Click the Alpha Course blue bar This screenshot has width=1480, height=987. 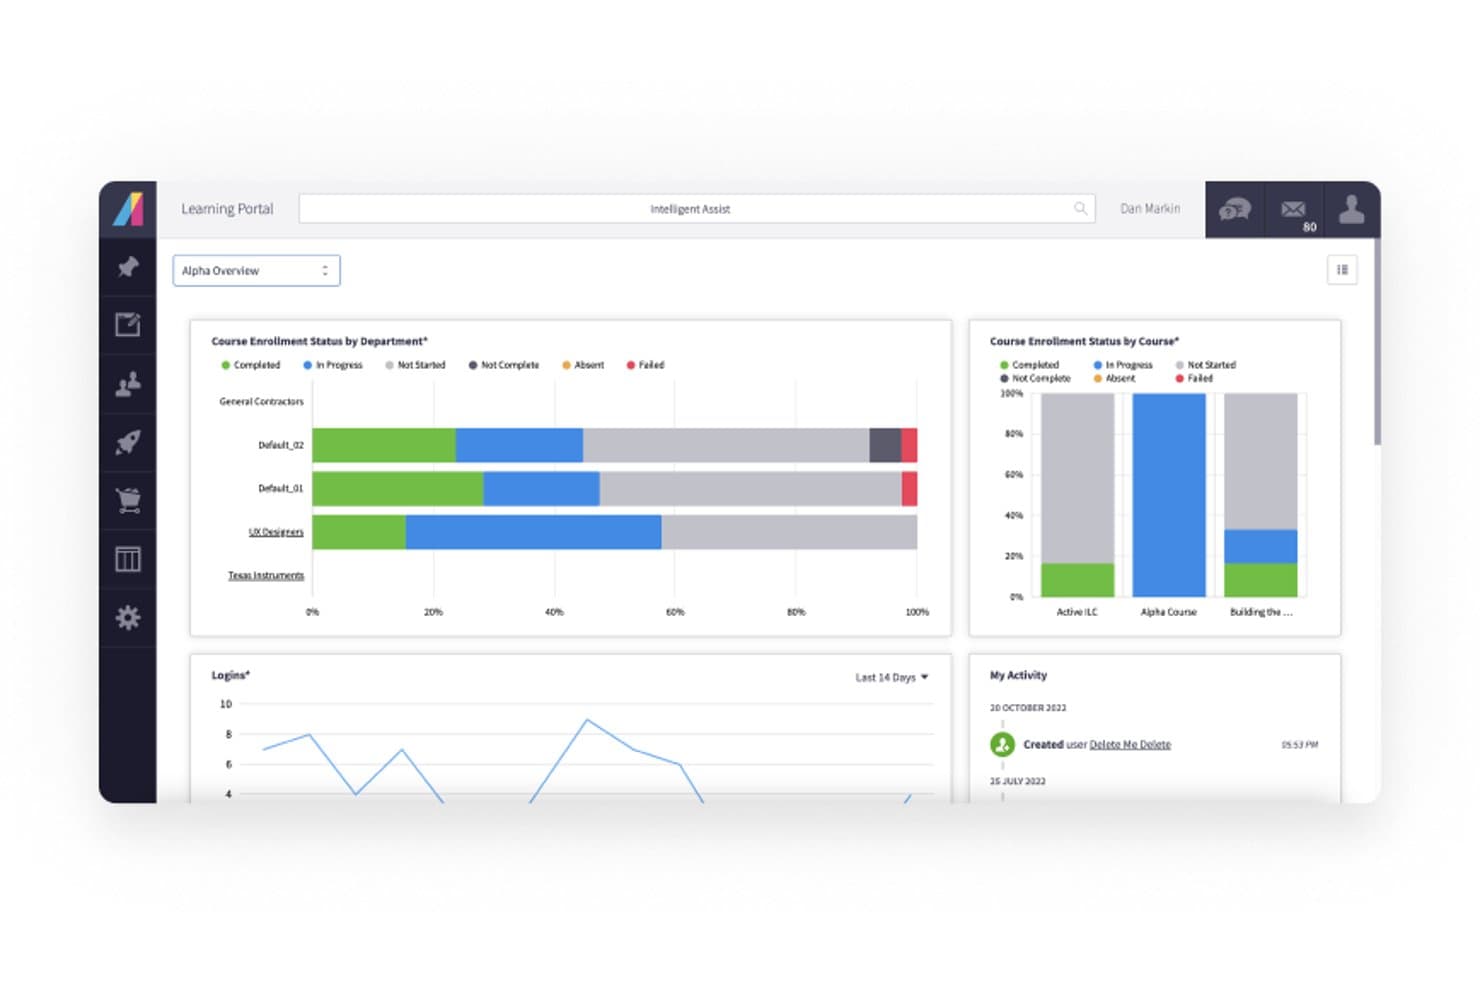click(x=1169, y=495)
